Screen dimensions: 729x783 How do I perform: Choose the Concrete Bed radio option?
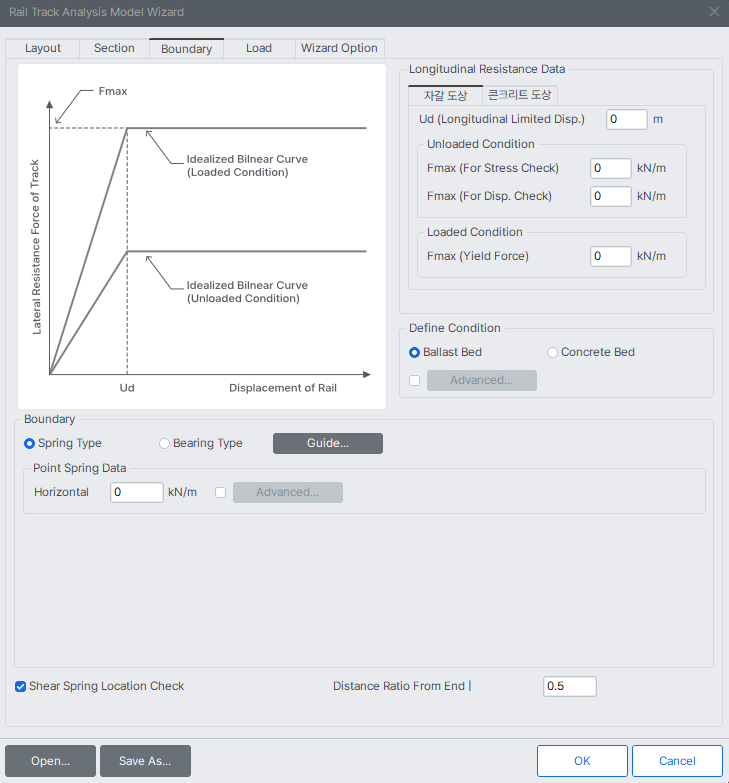pyautogui.click(x=553, y=352)
